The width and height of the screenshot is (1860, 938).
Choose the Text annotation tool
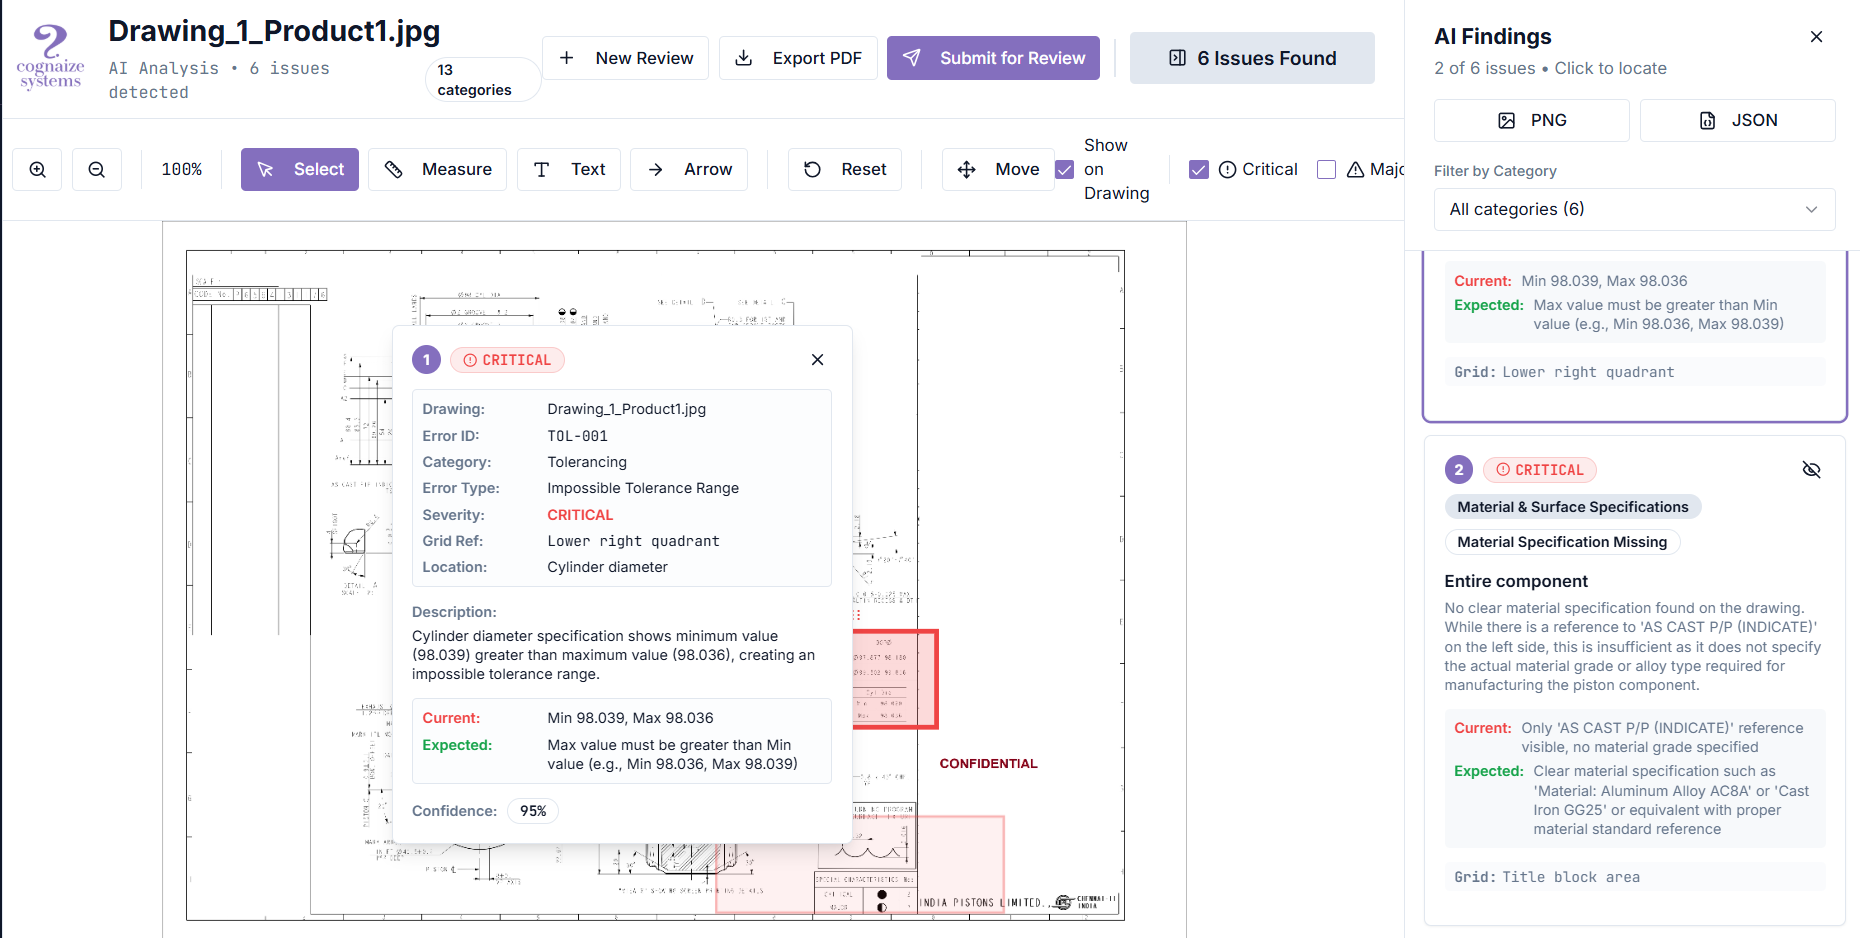click(568, 169)
